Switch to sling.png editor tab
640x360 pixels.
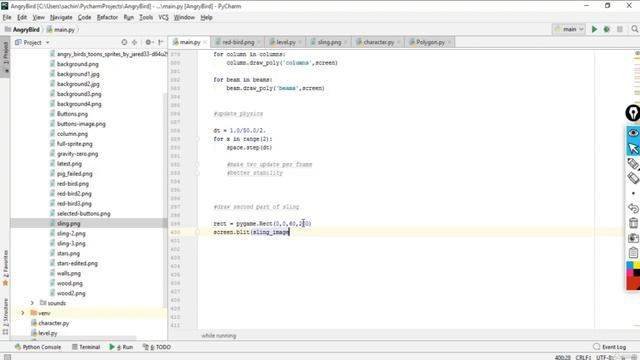pyautogui.click(x=329, y=42)
